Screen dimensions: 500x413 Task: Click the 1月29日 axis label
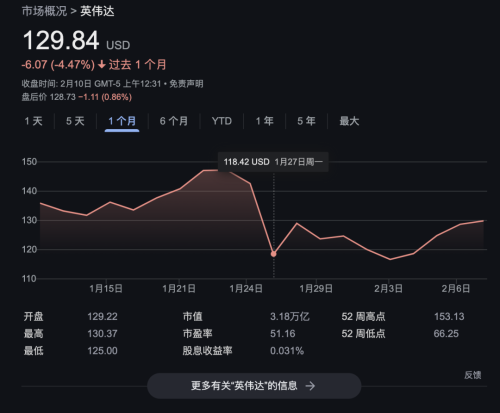click(316, 288)
